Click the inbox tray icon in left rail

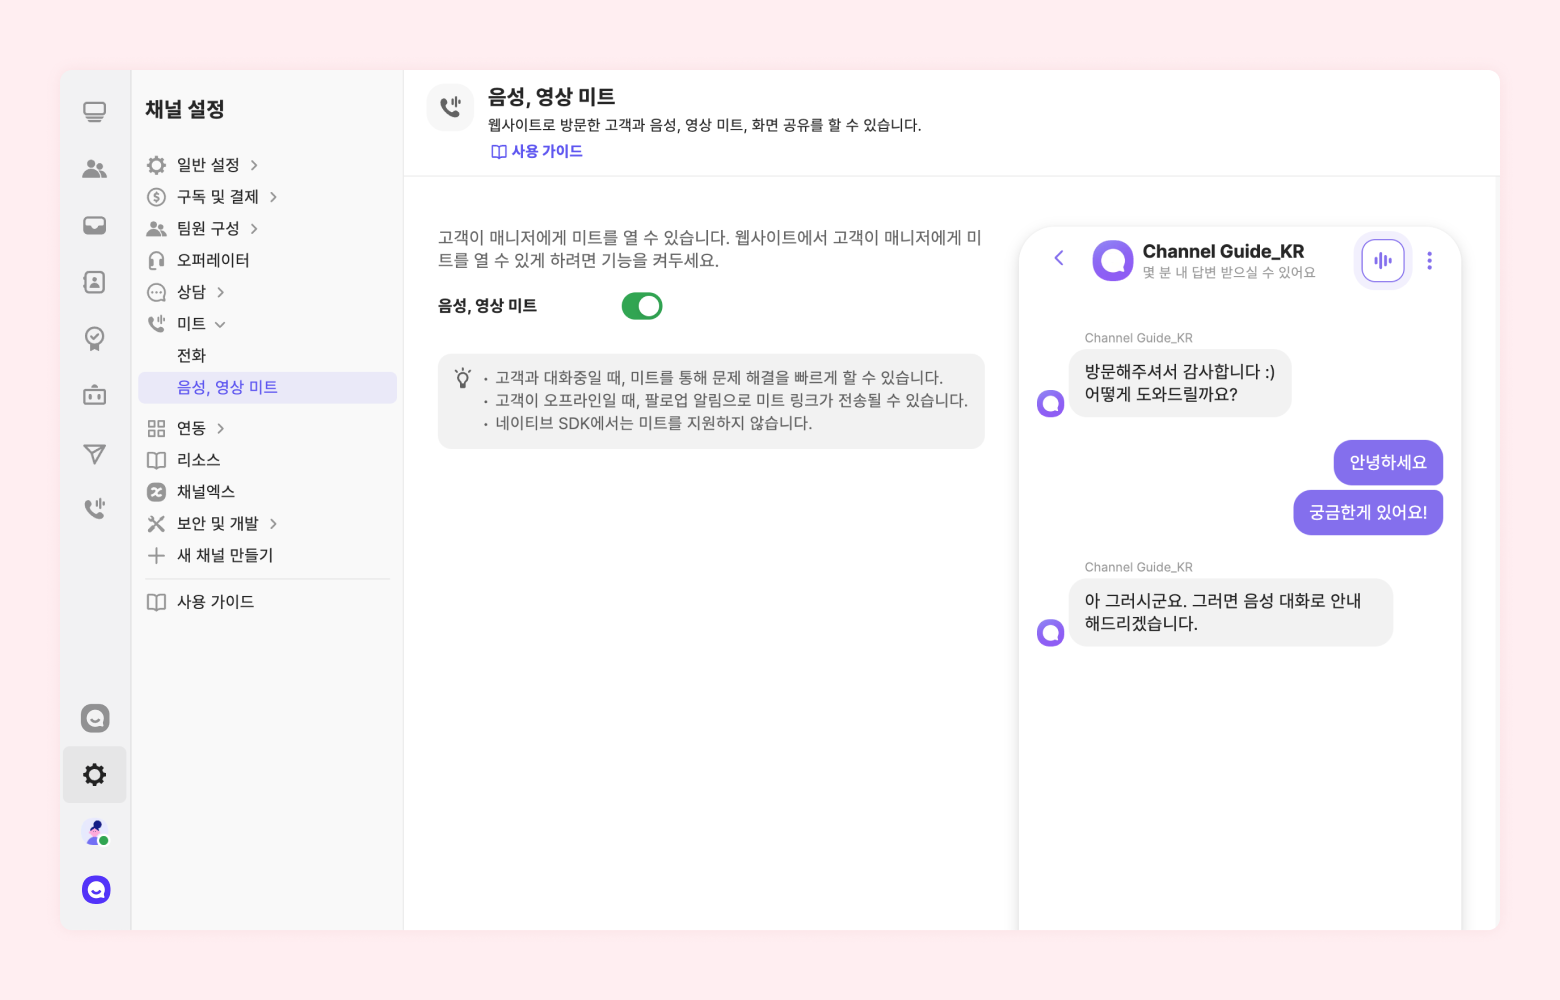click(95, 226)
